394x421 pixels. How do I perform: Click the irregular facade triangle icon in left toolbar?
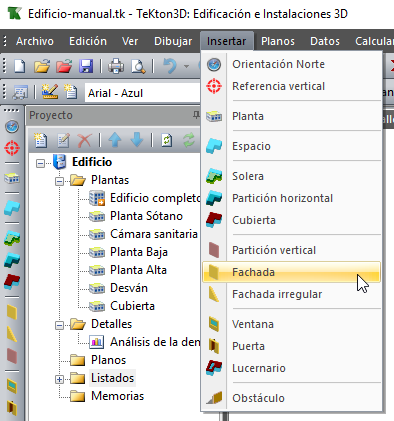(x=12, y=334)
